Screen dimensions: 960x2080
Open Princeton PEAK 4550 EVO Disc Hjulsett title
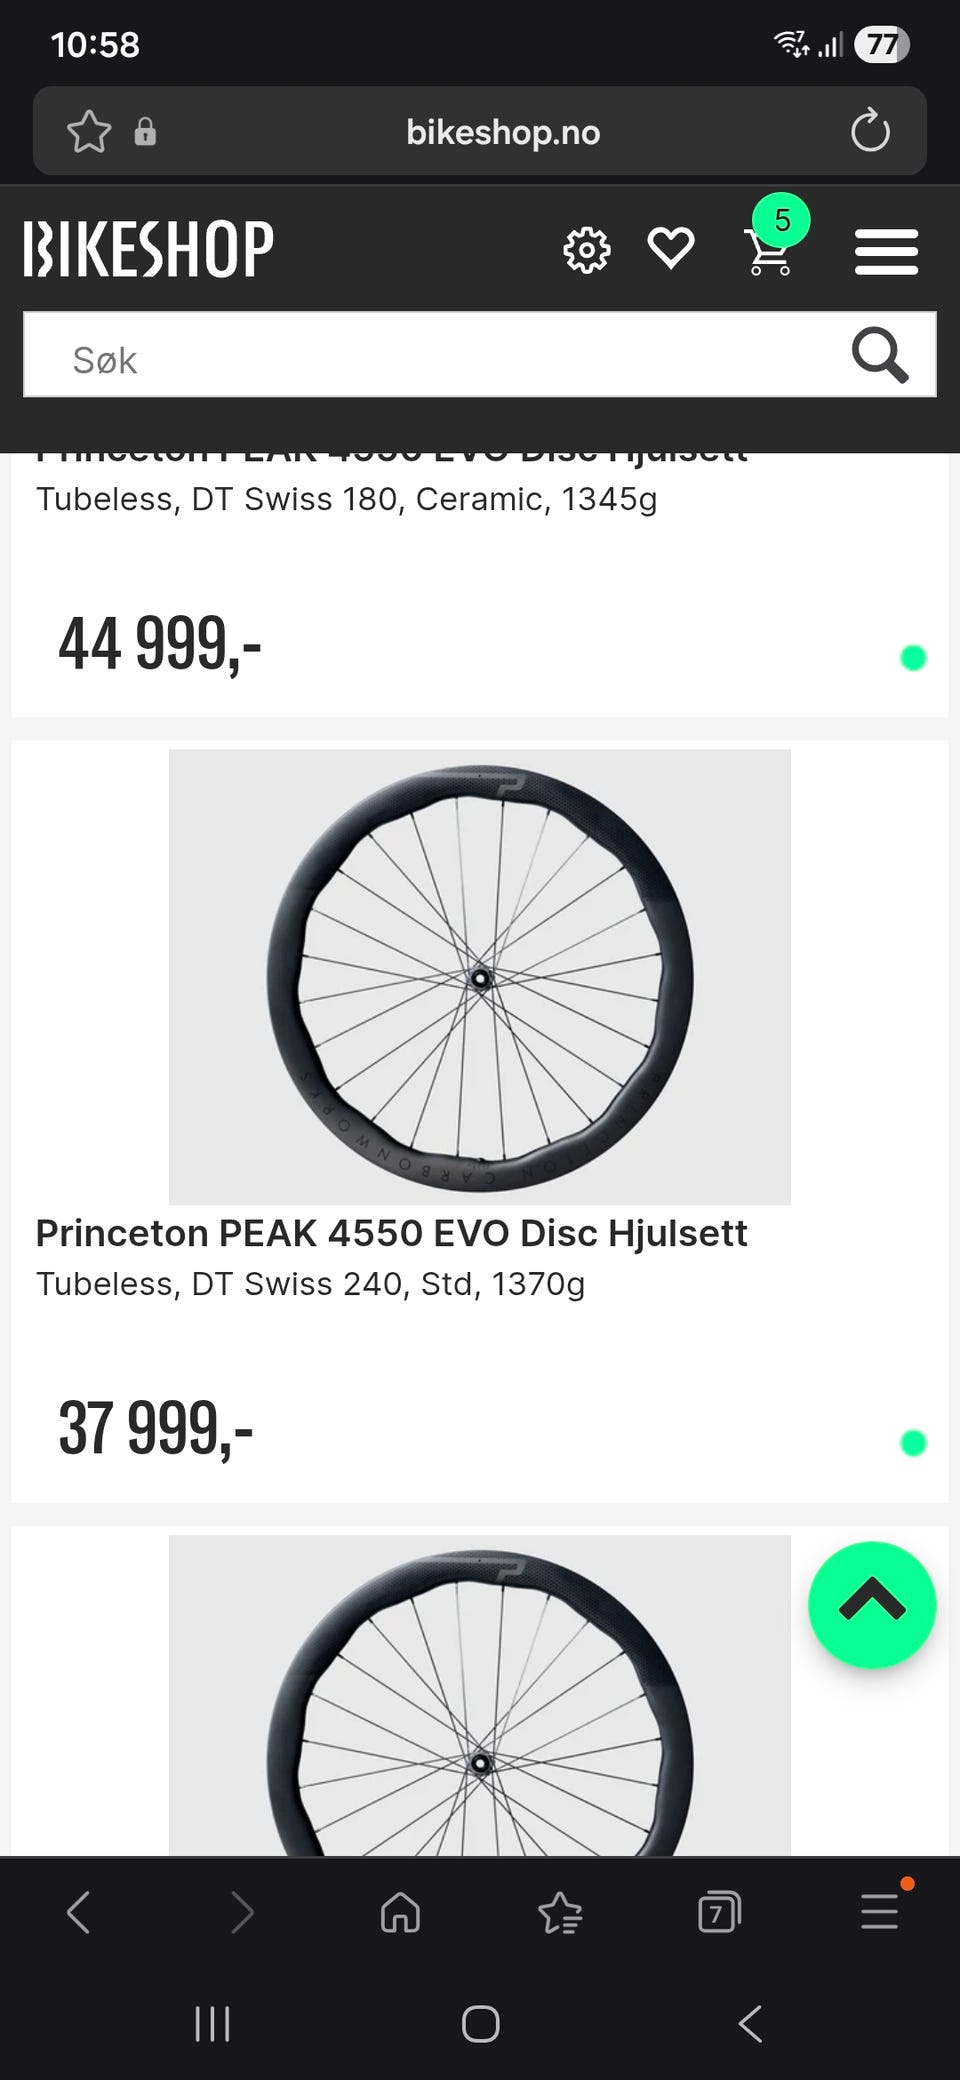coord(391,1233)
